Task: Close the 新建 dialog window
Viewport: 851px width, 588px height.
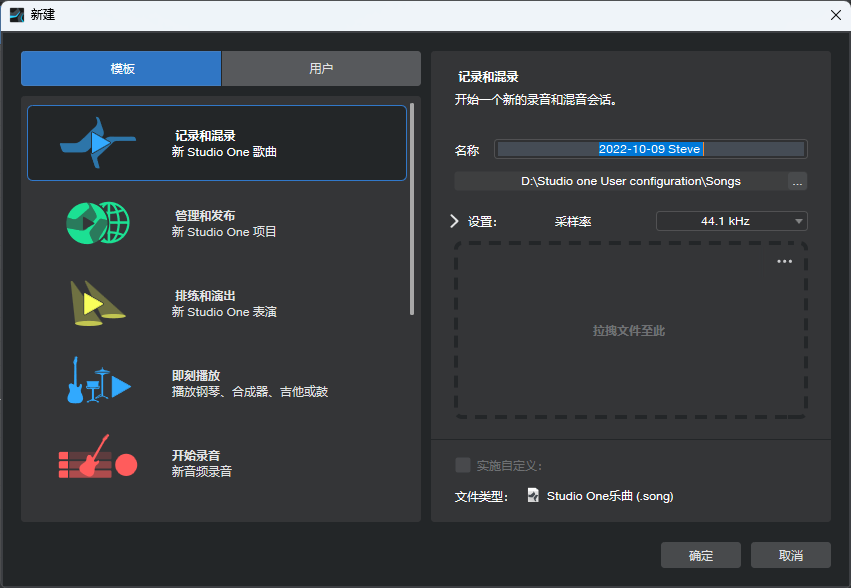Action: (836, 15)
